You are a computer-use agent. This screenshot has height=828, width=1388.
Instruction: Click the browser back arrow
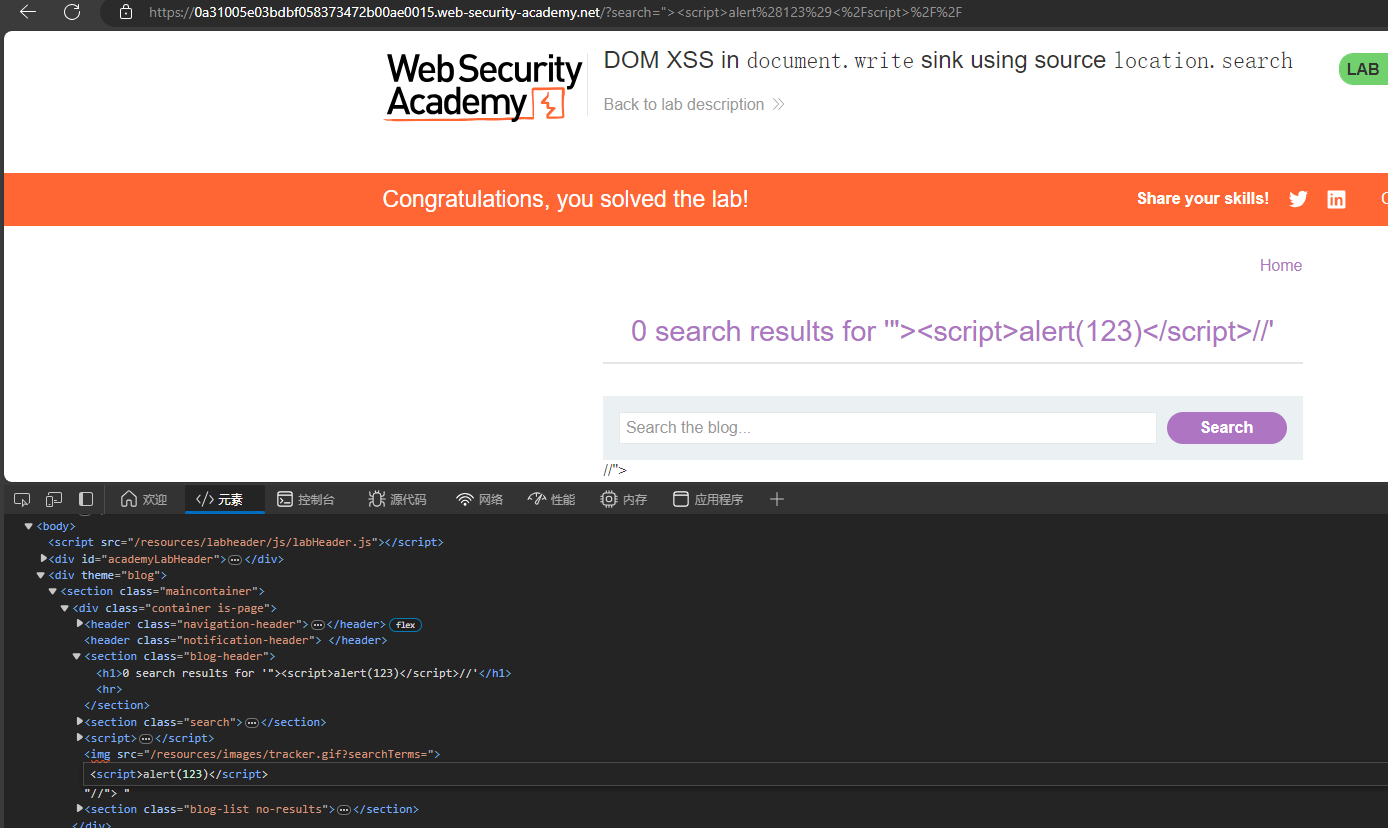(26, 14)
